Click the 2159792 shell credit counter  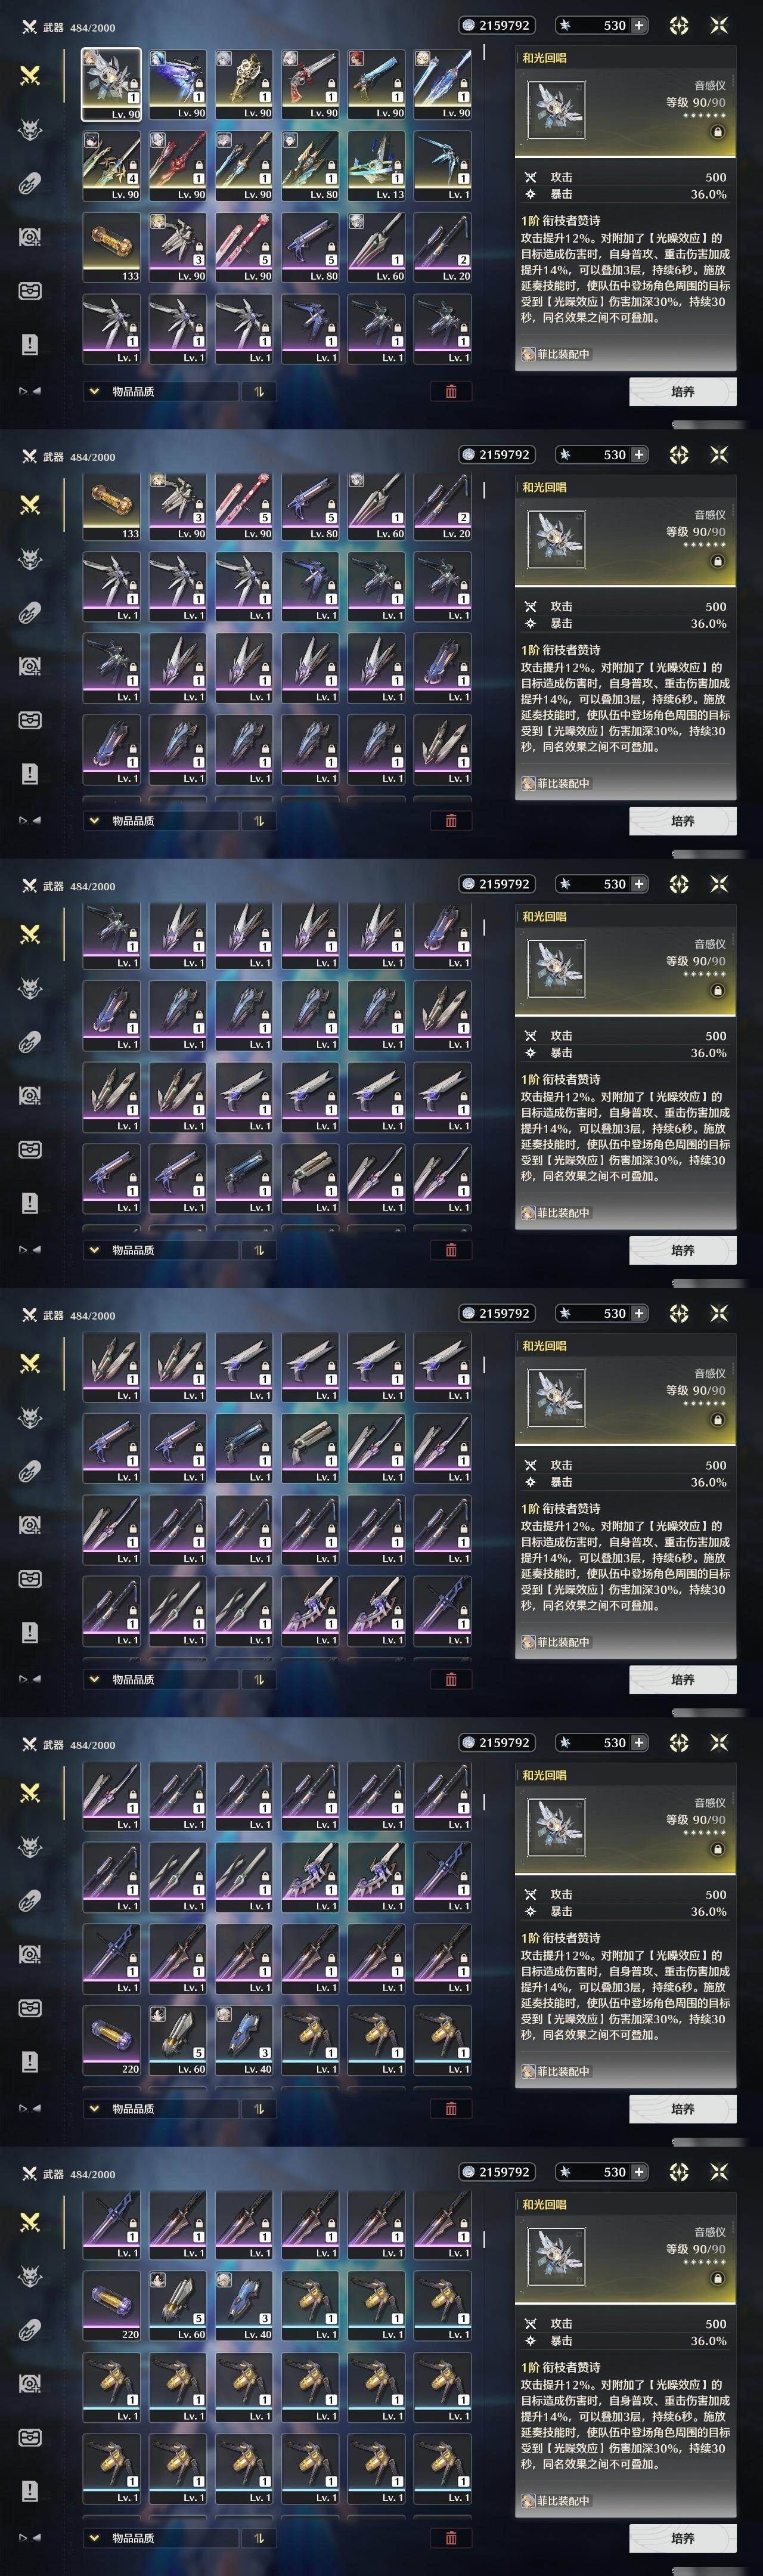coord(497,25)
